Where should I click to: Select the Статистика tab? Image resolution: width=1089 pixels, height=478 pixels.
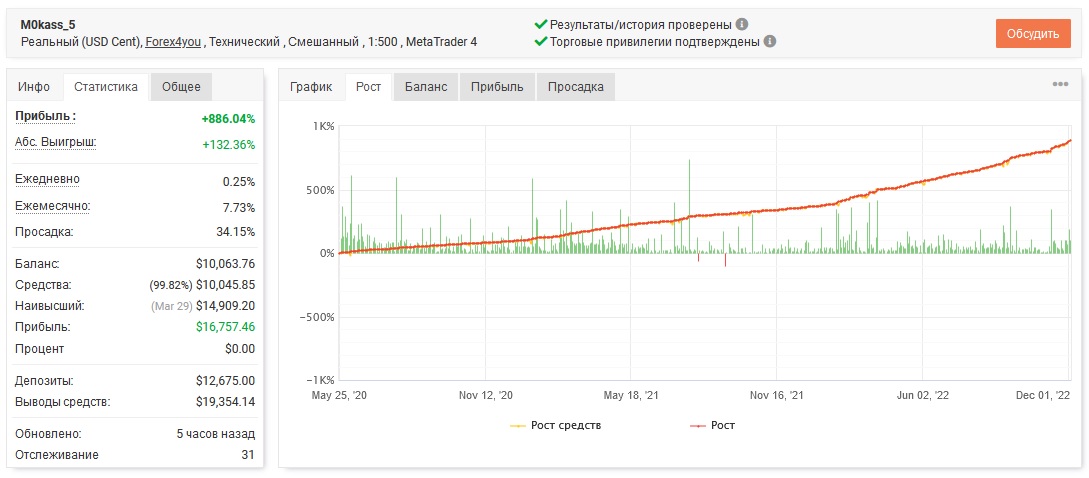coord(106,87)
